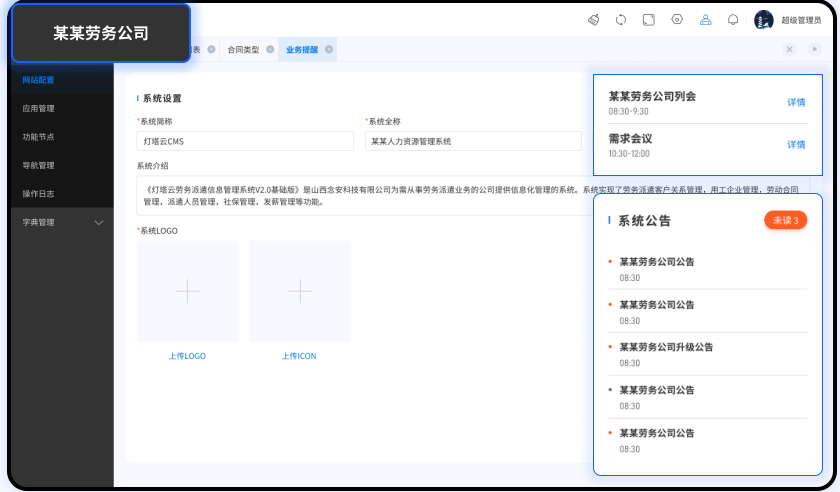Click 详情 link for 某某劳务公司列会

(x=796, y=102)
